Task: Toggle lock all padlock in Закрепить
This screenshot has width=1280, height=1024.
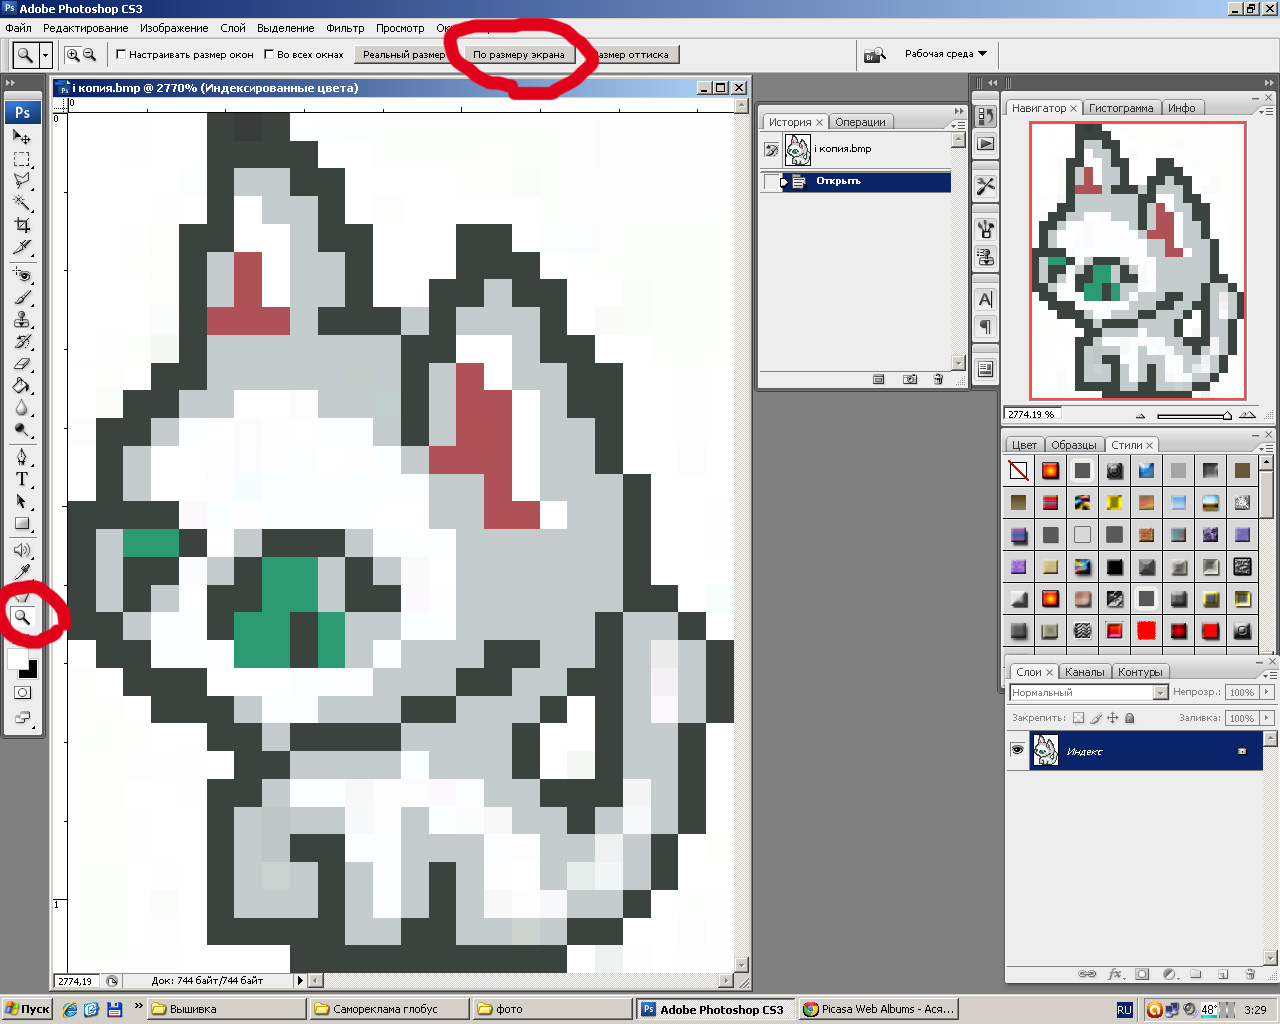Action: pyautogui.click(x=1130, y=718)
